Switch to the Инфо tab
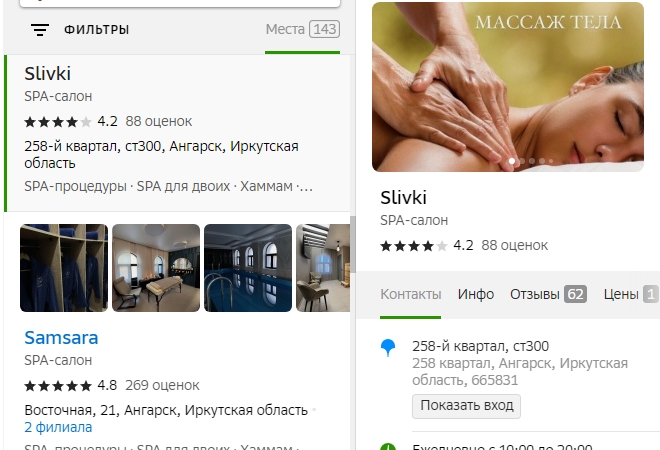The height and width of the screenshot is (450, 660). (x=476, y=294)
